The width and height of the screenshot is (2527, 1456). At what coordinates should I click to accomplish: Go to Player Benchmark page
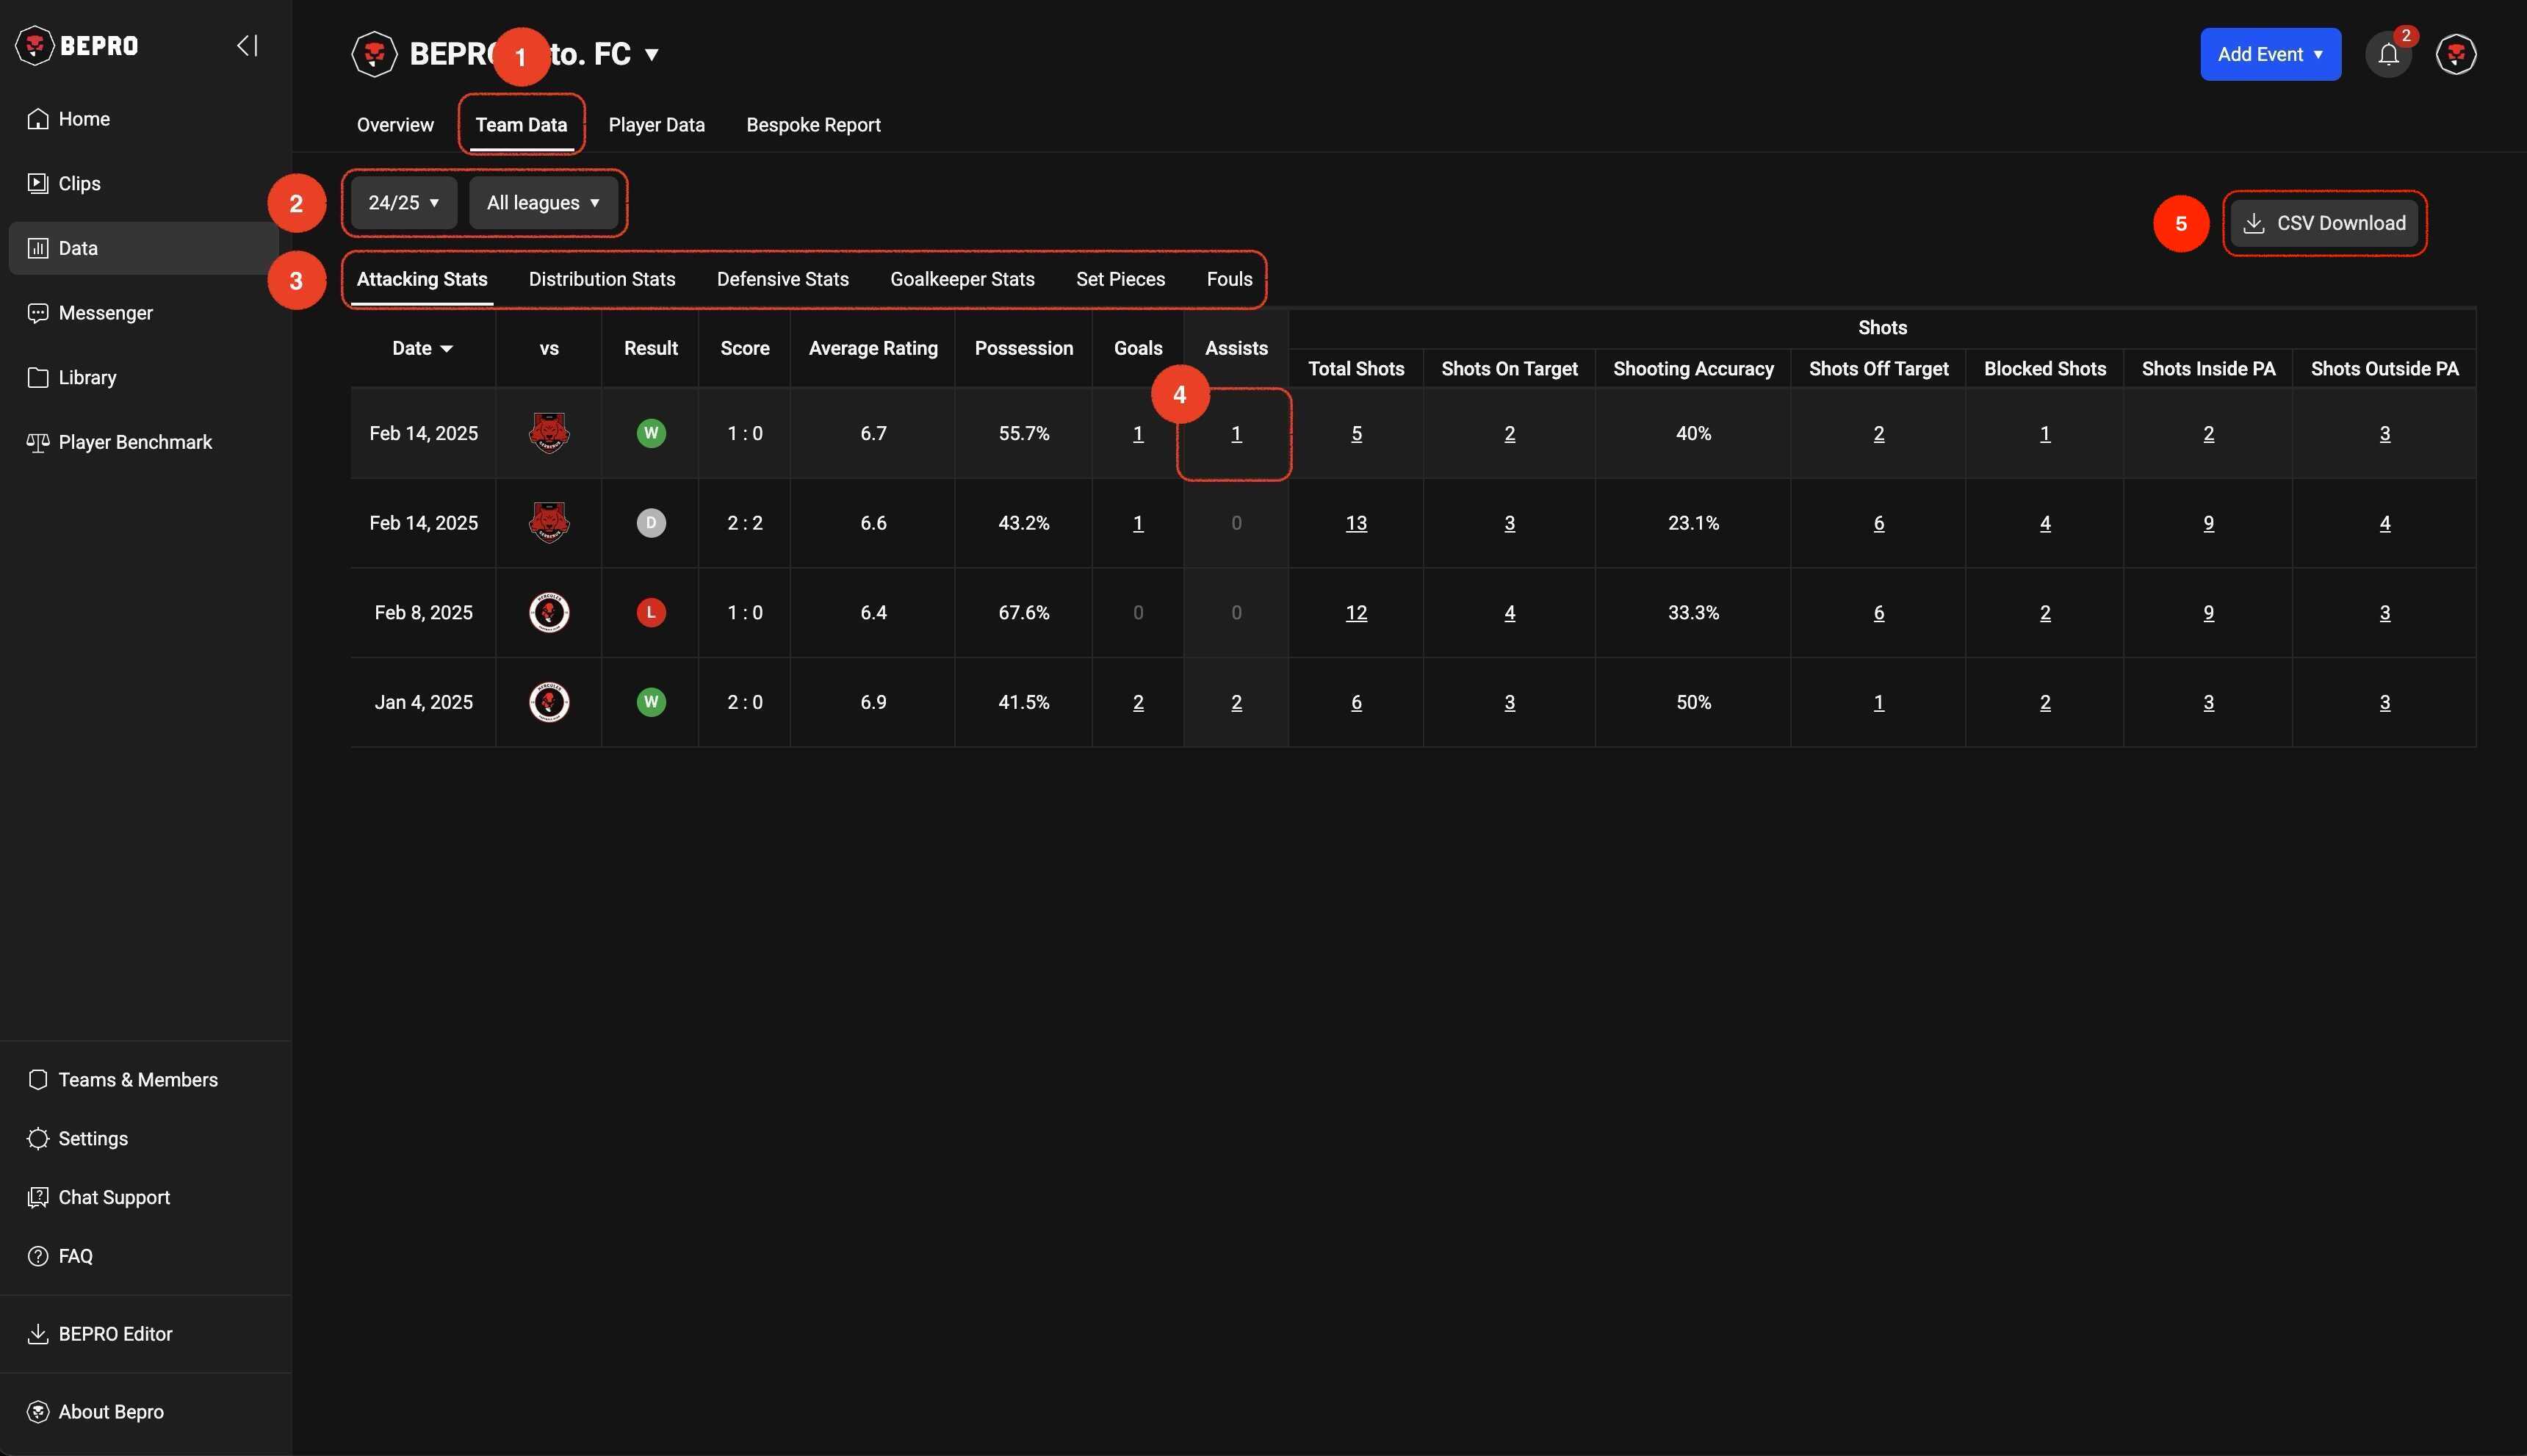point(134,442)
